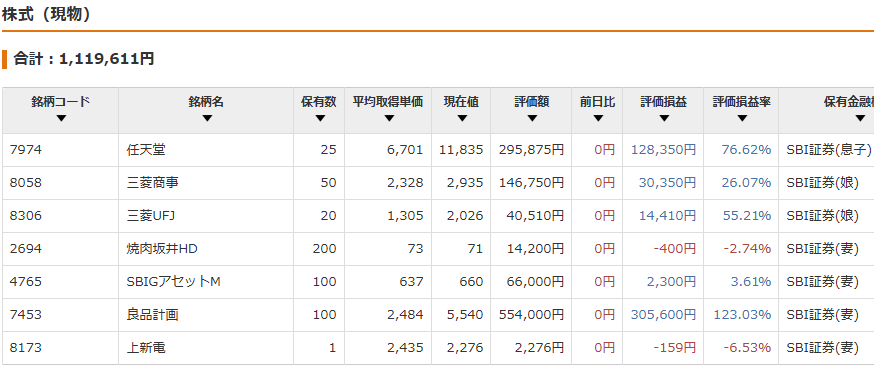The height and width of the screenshot is (367, 874).
Task: Click the SBIGアセットM row name
Action: tap(174, 282)
